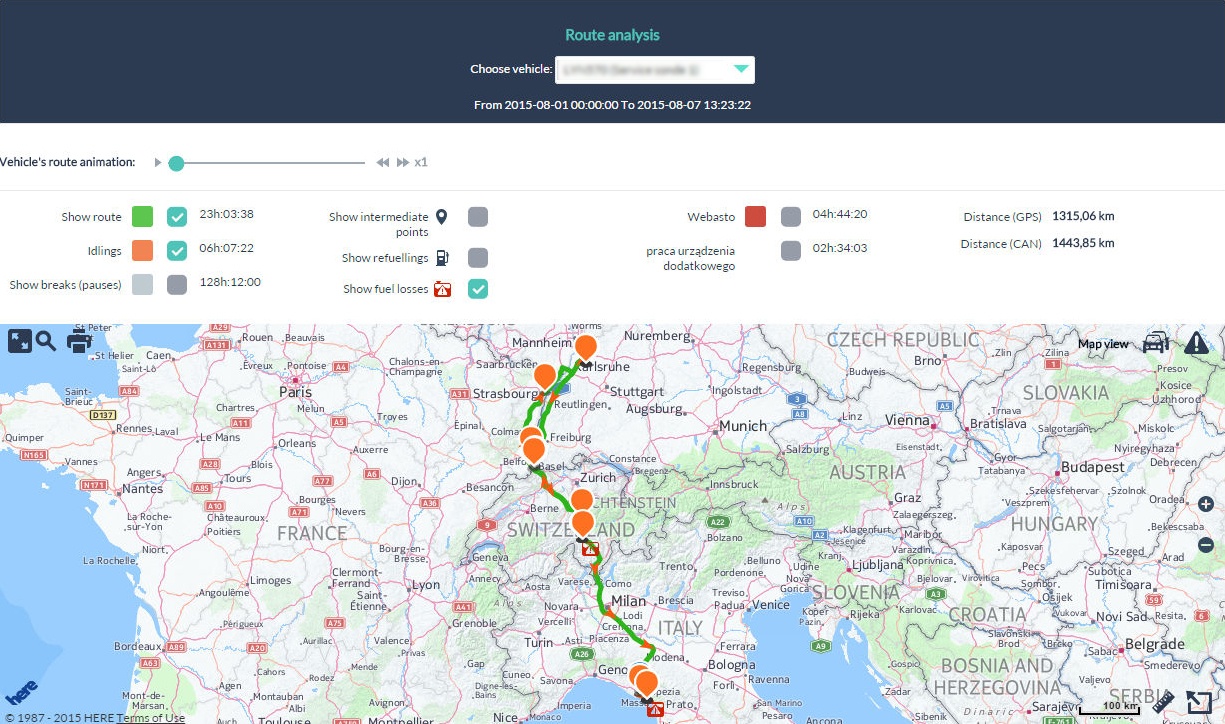Click the HERE maps logo

pyautogui.click(x=22, y=694)
